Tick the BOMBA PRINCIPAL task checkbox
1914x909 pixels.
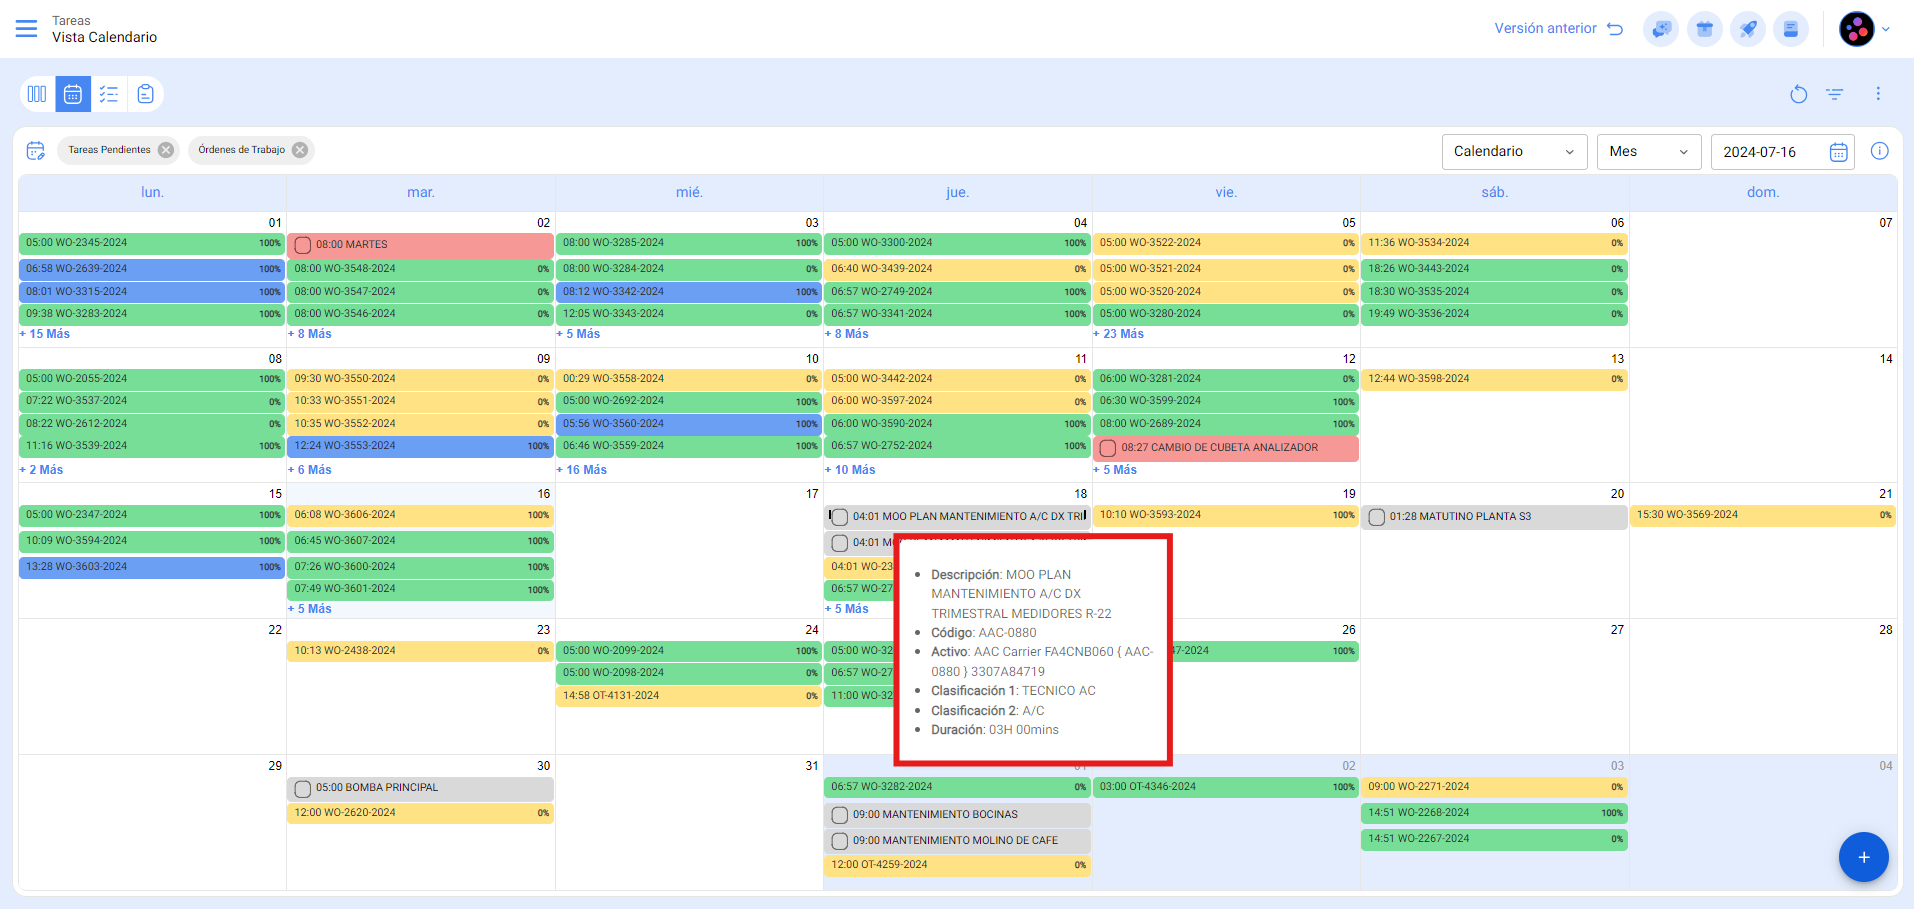[x=303, y=789]
